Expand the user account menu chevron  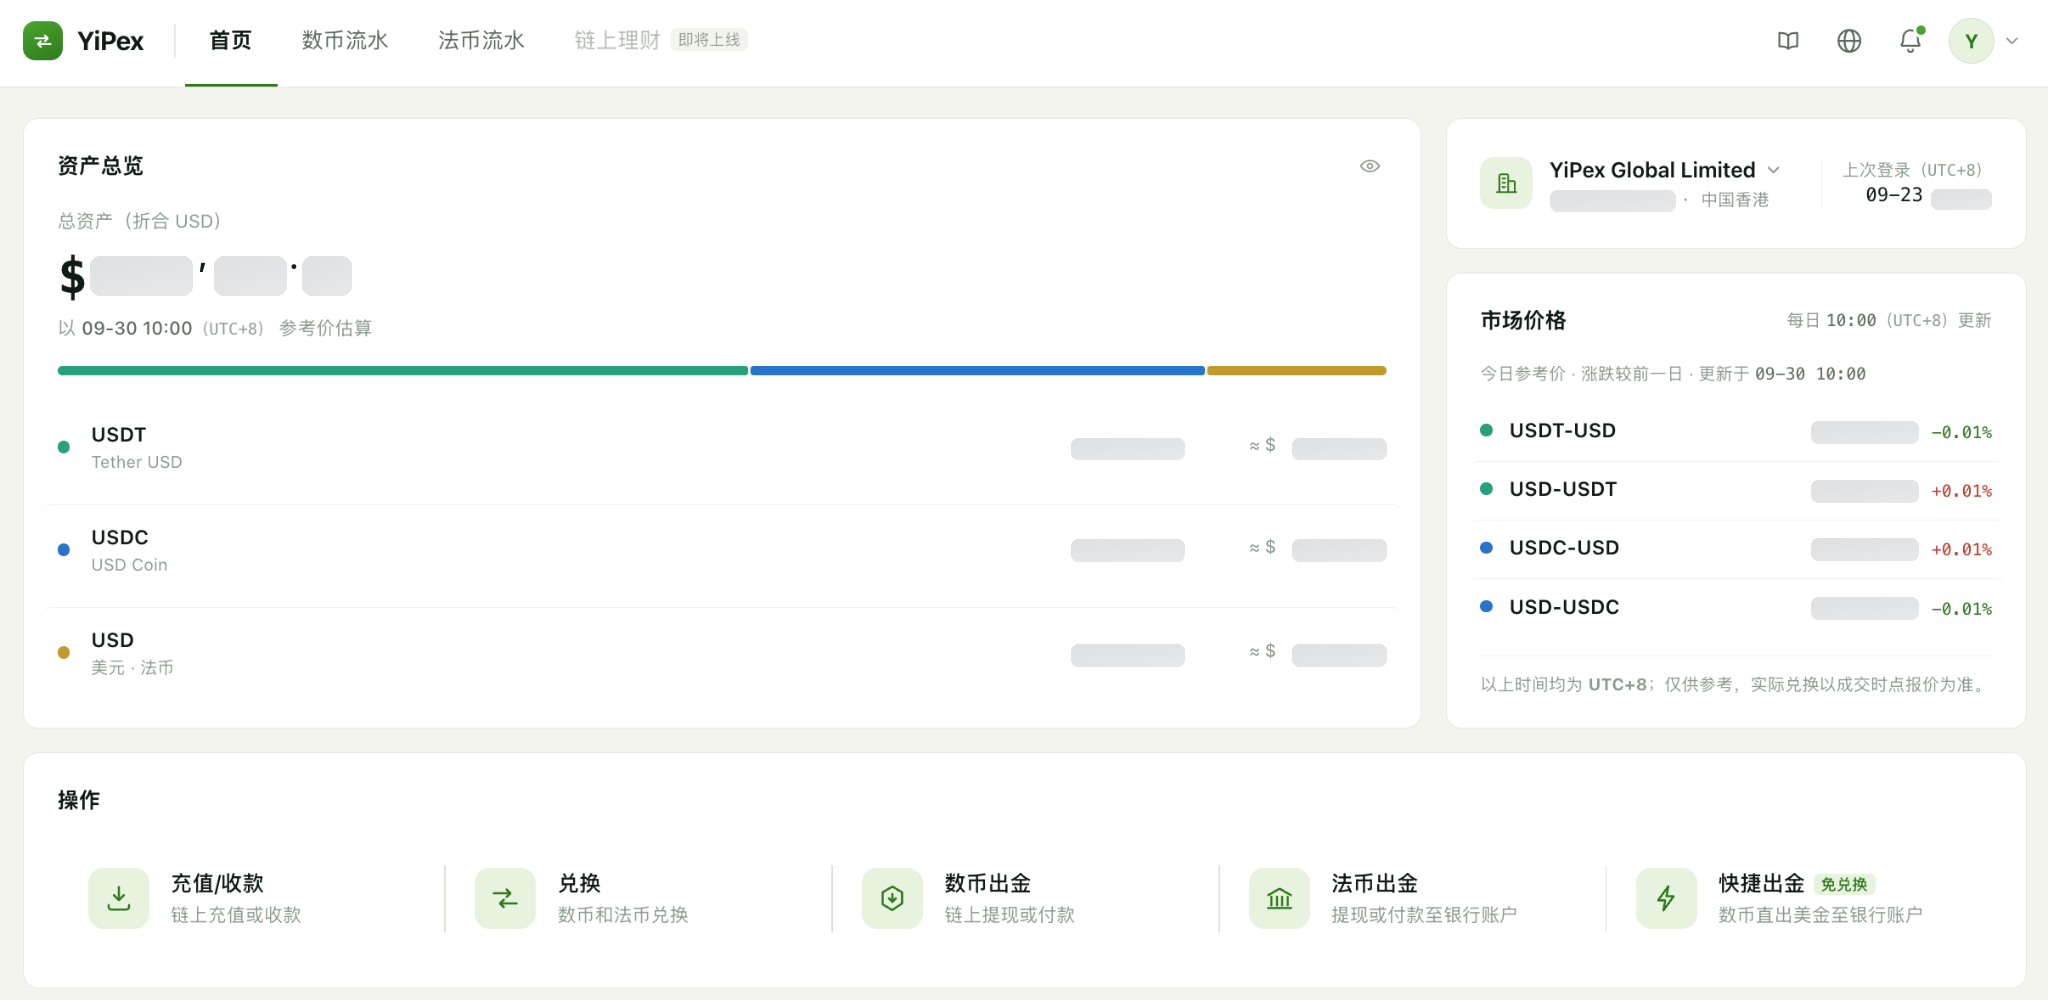click(2012, 41)
